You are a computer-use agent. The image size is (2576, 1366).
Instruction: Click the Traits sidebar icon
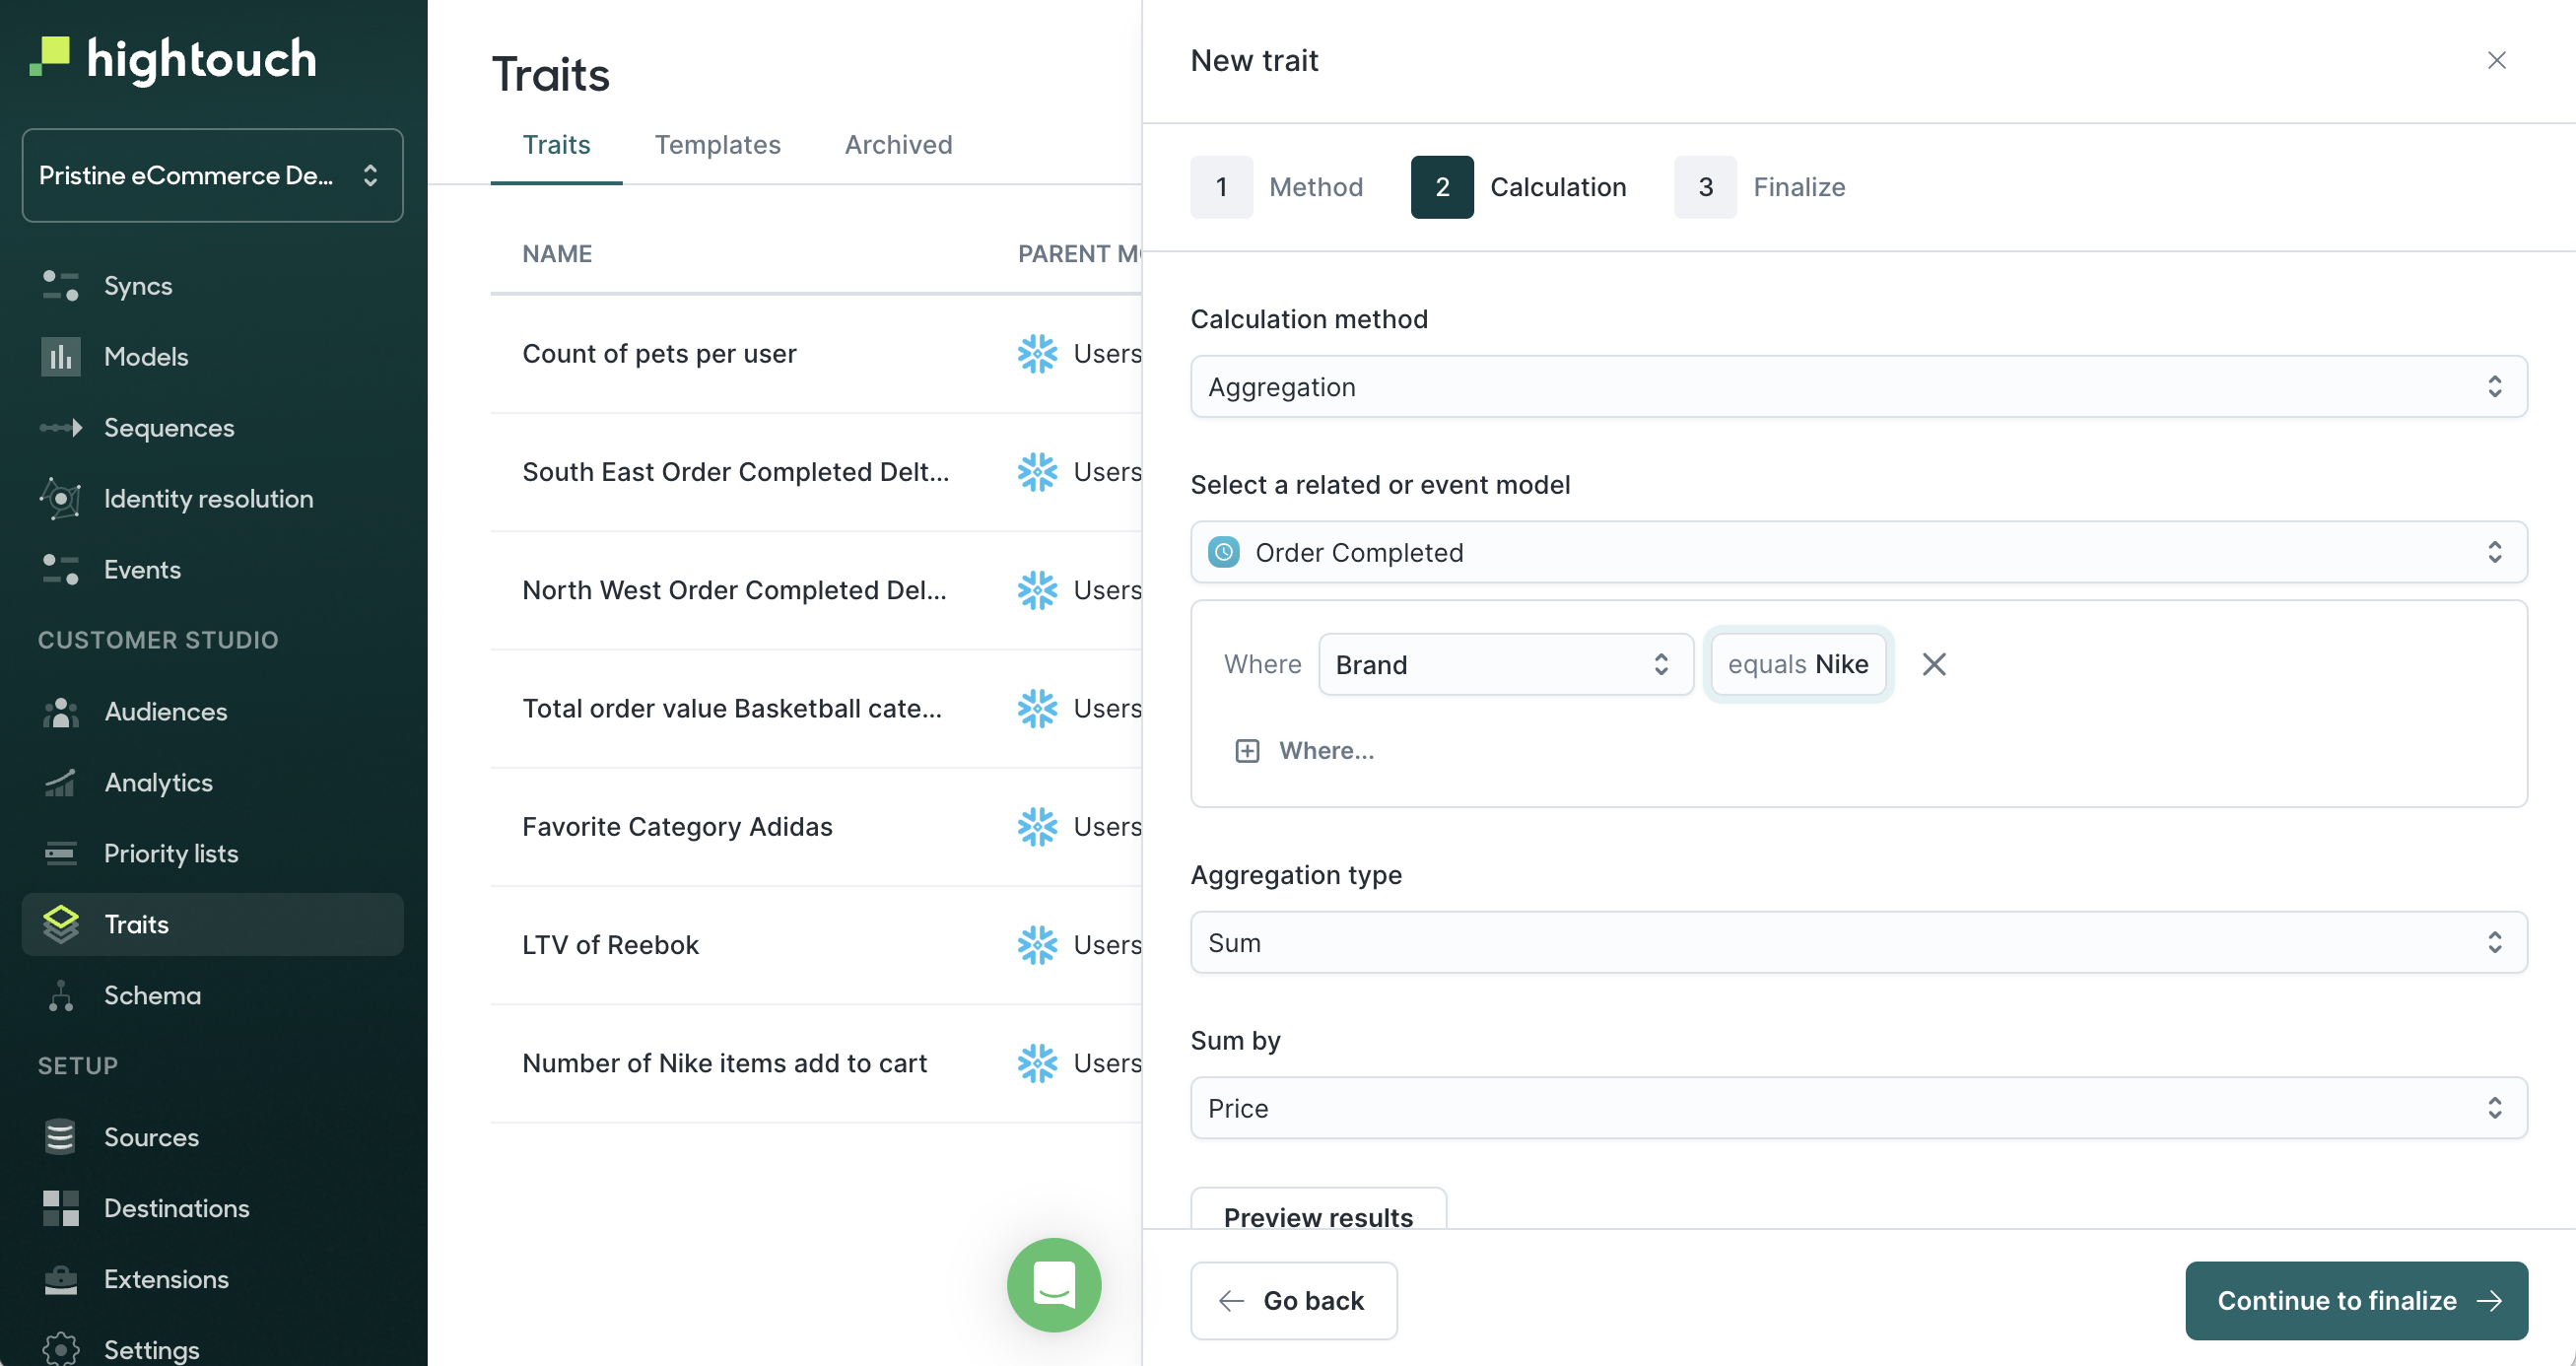(x=61, y=922)
